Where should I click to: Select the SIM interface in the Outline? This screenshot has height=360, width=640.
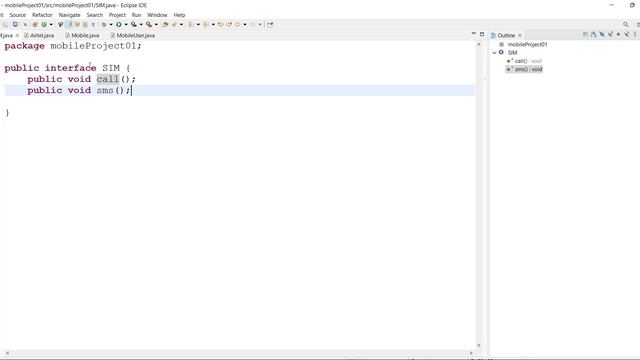(x=512, y=53)
